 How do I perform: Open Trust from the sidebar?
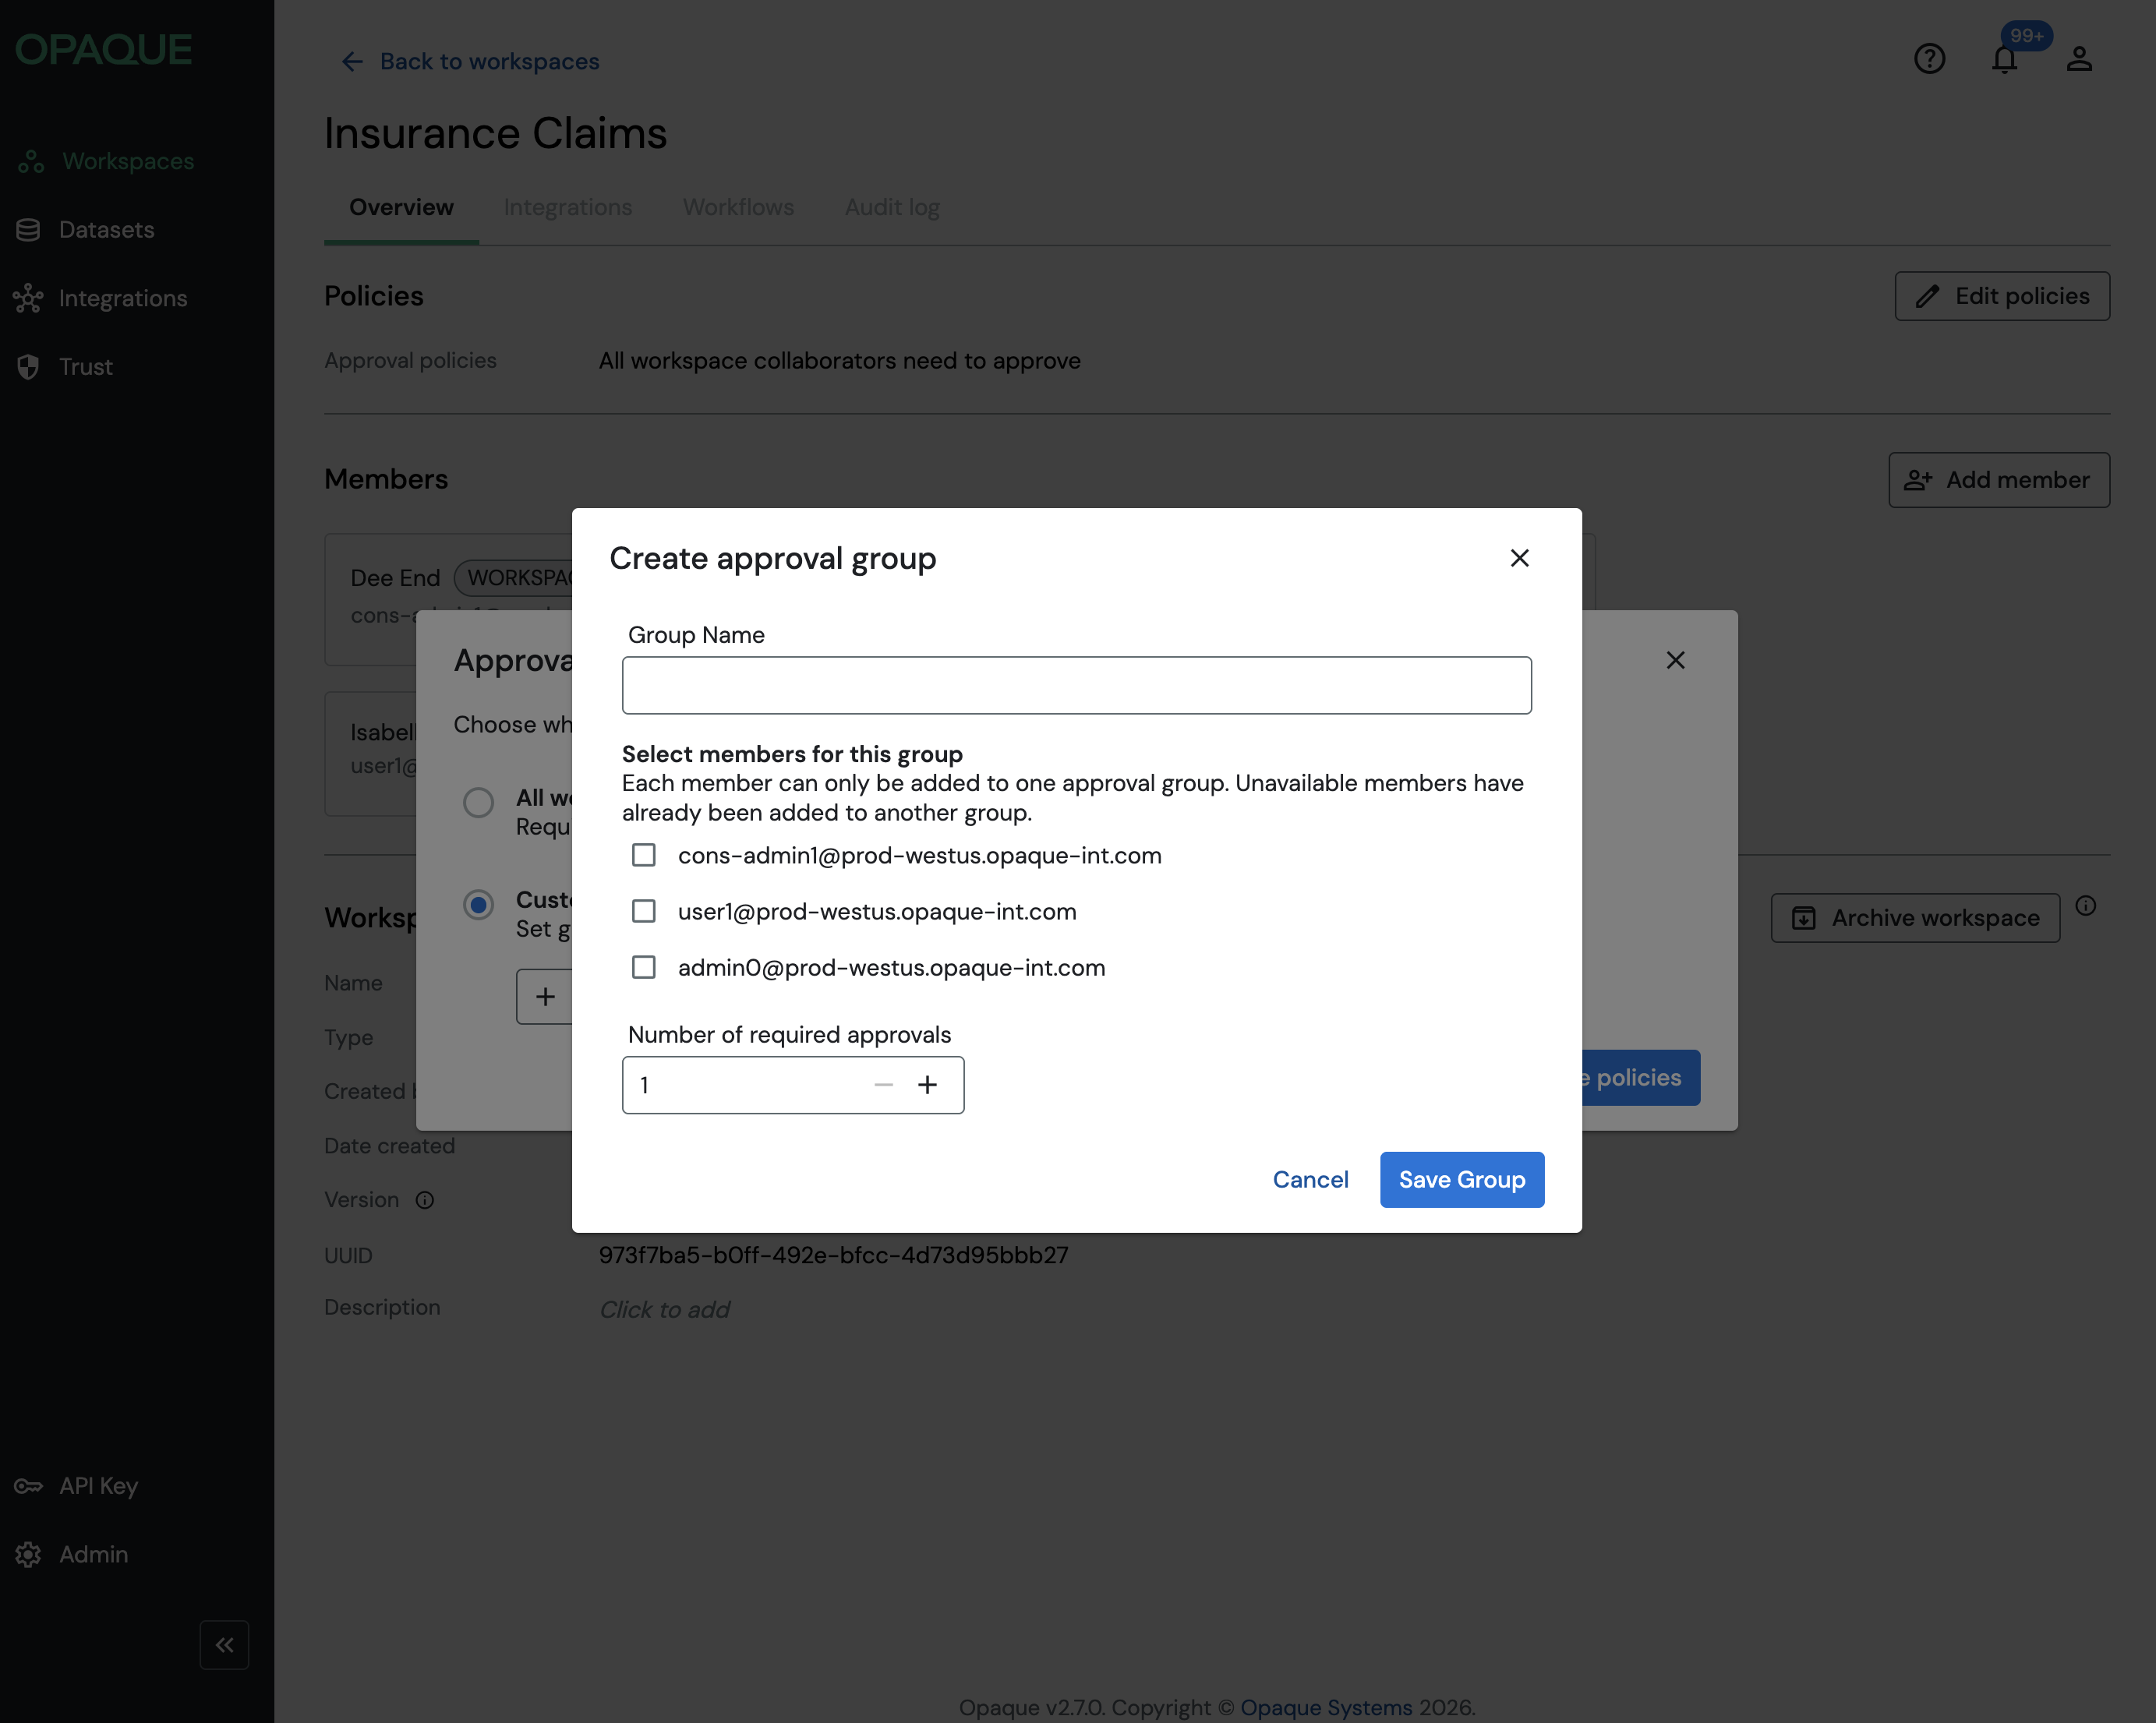coord(85,367)
